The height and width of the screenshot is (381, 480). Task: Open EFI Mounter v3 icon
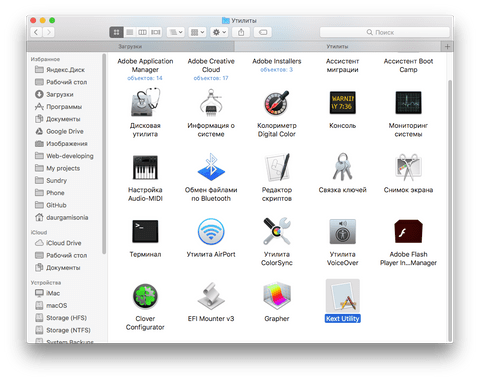(211, 296)
